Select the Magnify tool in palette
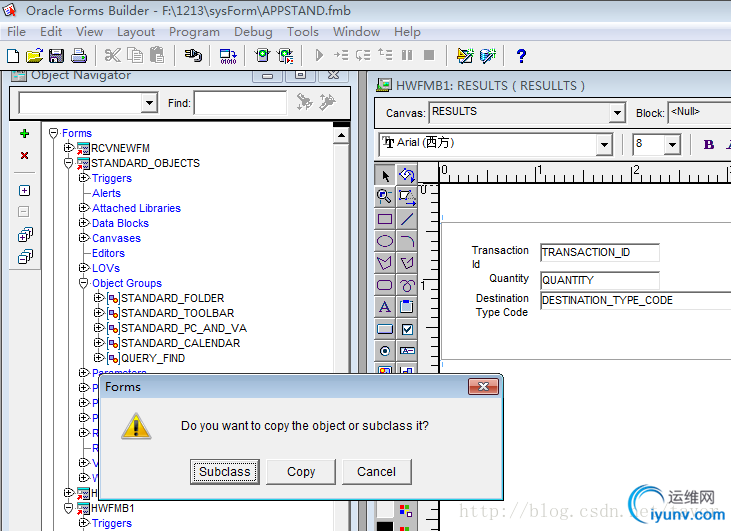The height and width of the screenshot is (531, 731). click(x=385, y=196)
